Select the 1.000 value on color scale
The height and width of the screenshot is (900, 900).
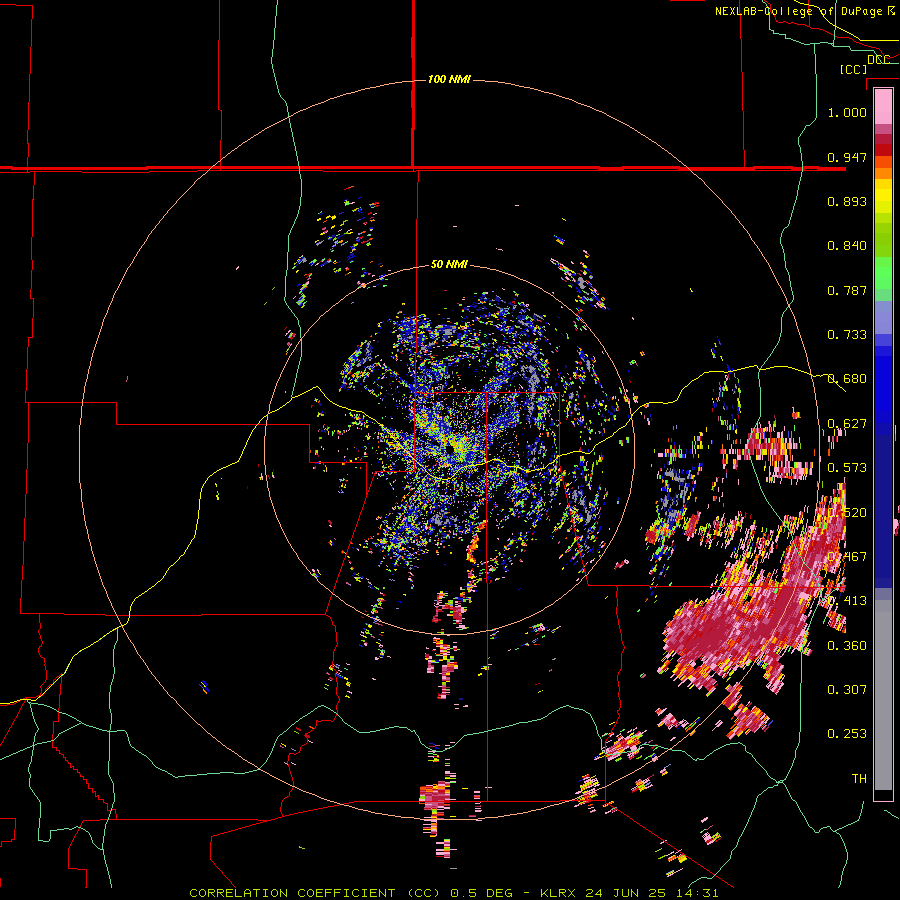point(847,112)
